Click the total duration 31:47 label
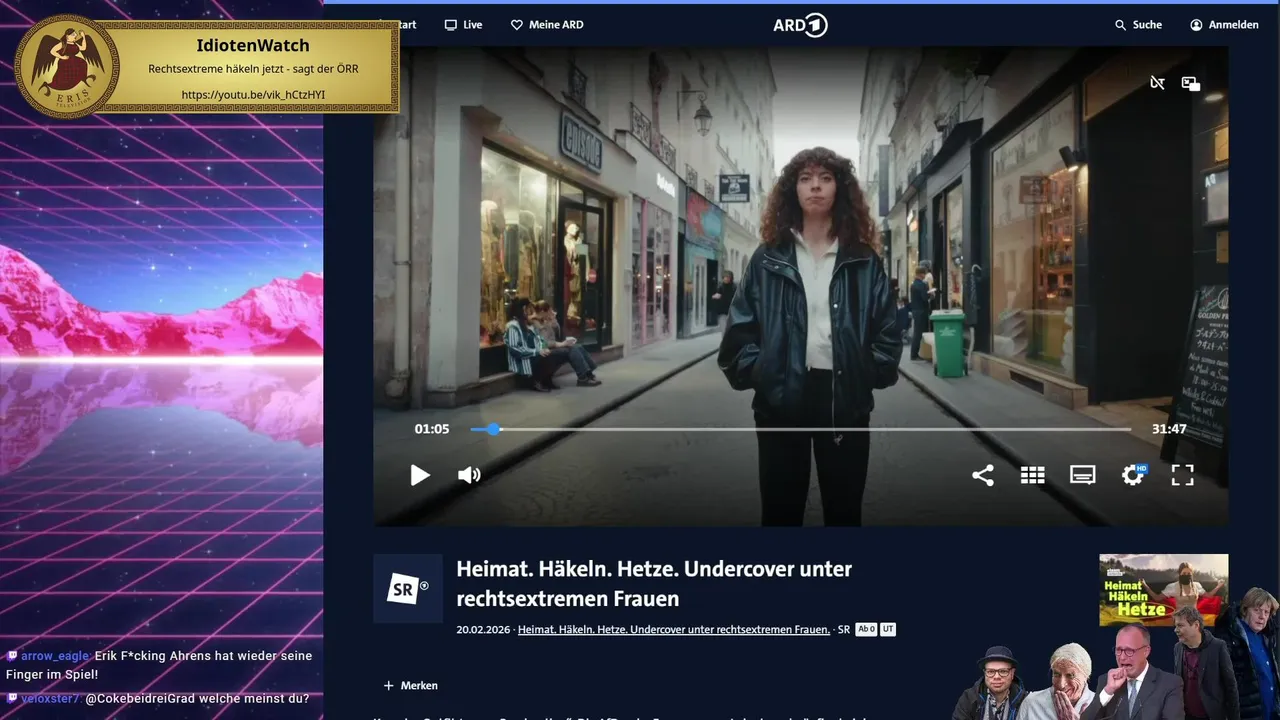1280x720 pixels. [x=1169, y=429]
